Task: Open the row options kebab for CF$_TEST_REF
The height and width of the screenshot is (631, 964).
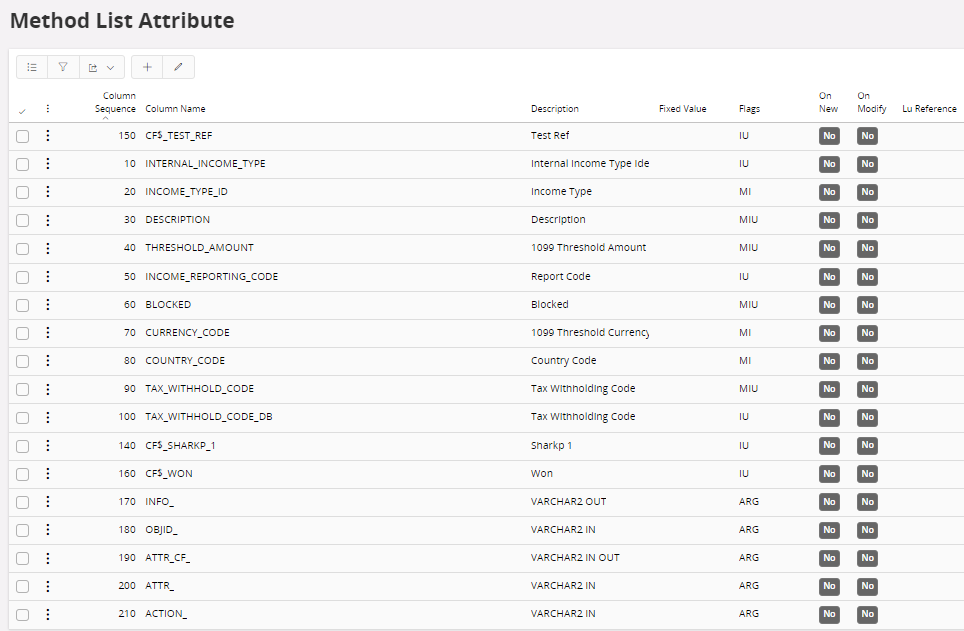Action: coord(48,135)
